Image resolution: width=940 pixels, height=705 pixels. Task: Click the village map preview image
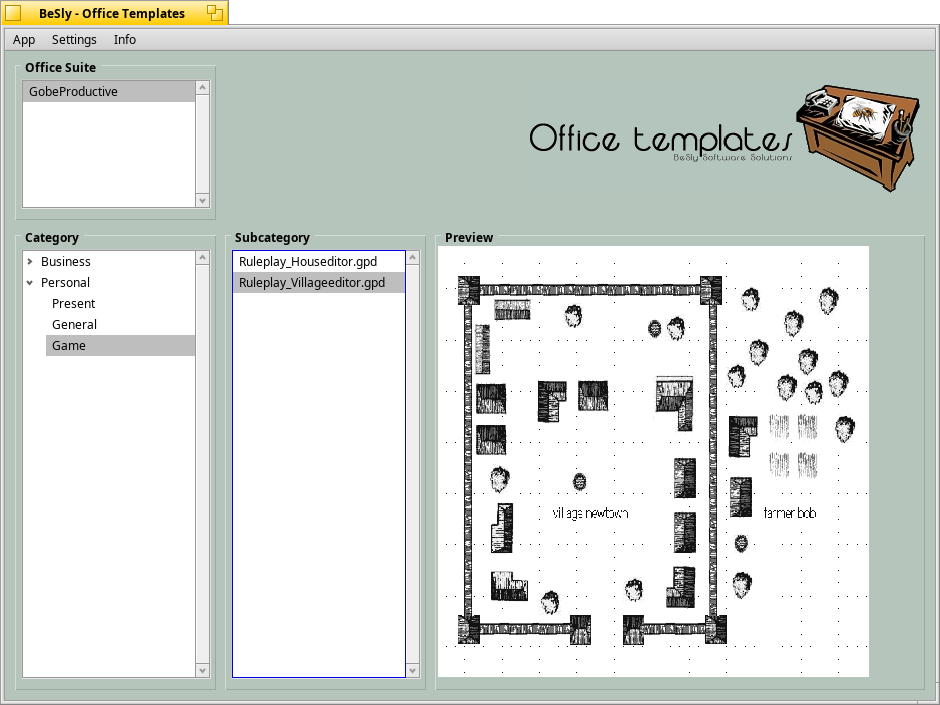(x=653, y=461)
